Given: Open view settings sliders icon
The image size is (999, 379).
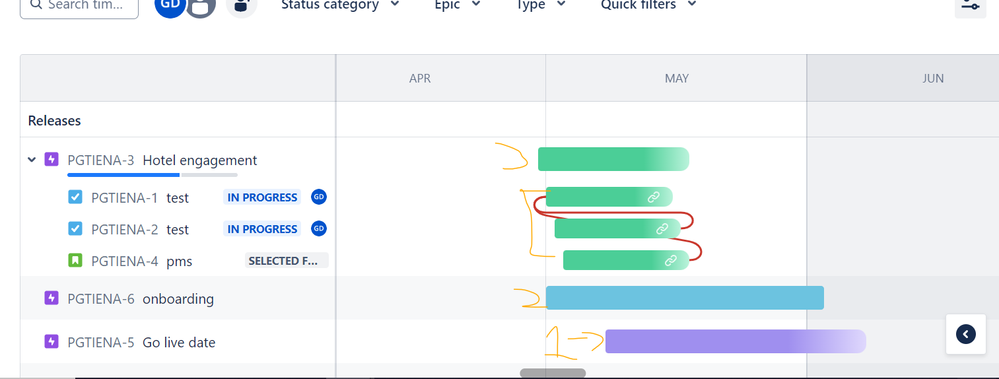Looking at the screenshot, I should [x=970, y=5].
